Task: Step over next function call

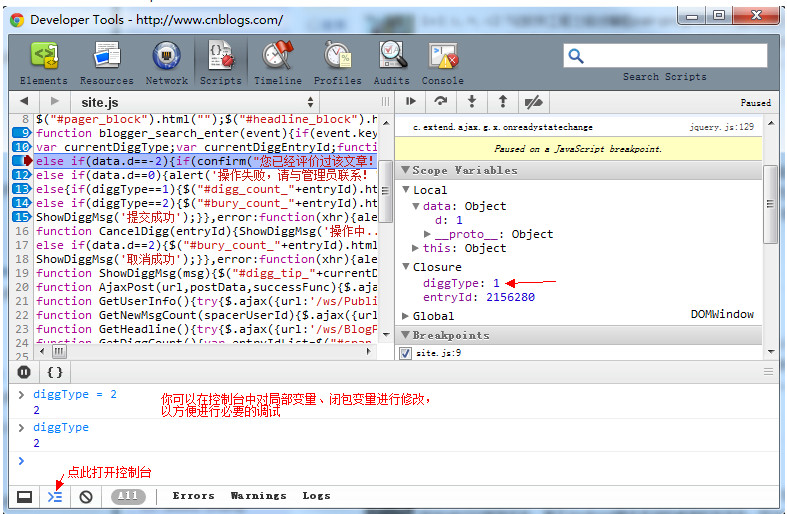Action: [441, 101]
